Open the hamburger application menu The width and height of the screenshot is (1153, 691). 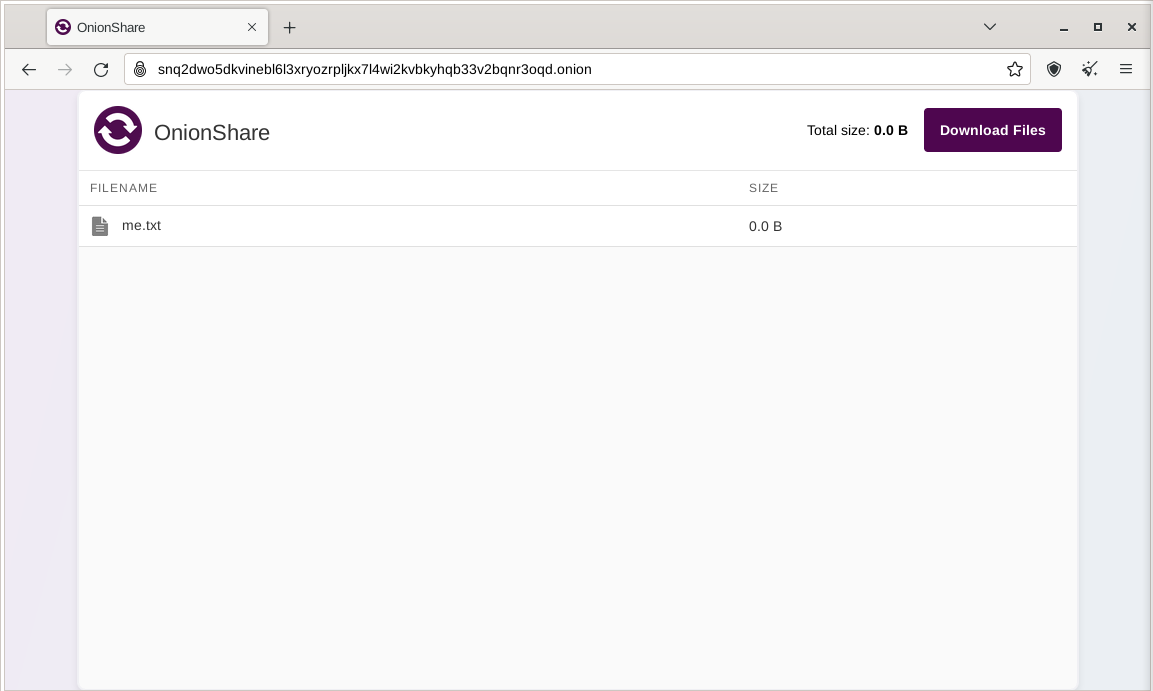1126,69
